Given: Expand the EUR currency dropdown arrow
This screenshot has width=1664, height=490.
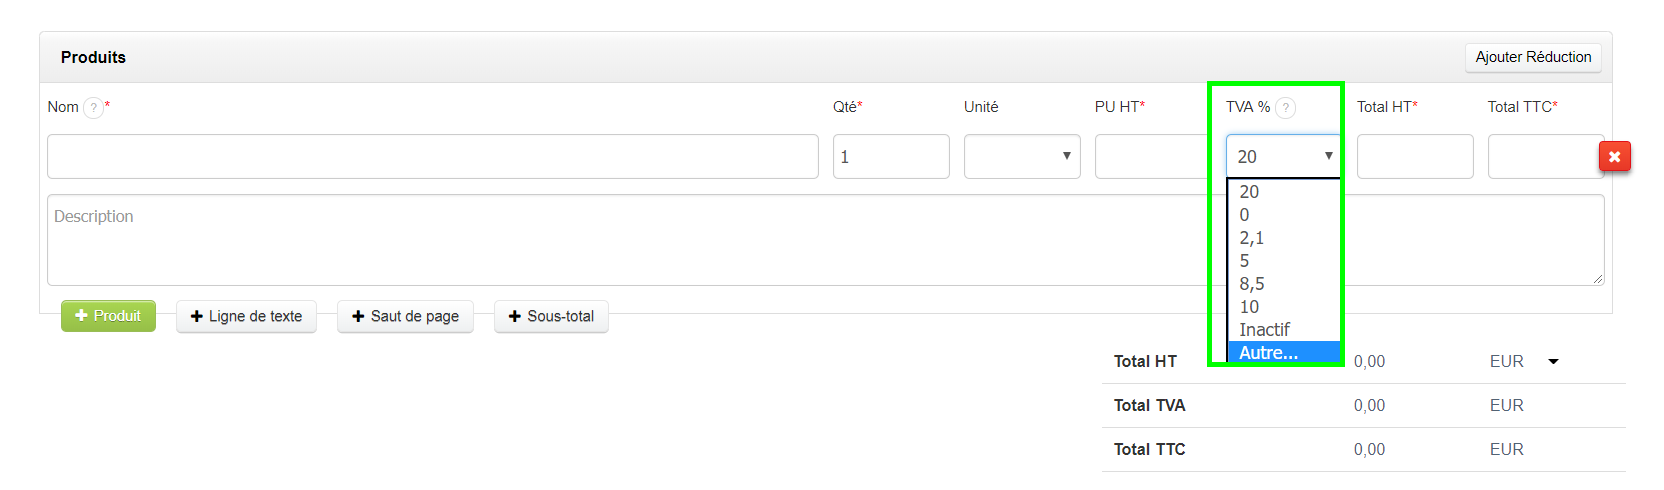Looking at the screenshot, I should coord(1553,361).
